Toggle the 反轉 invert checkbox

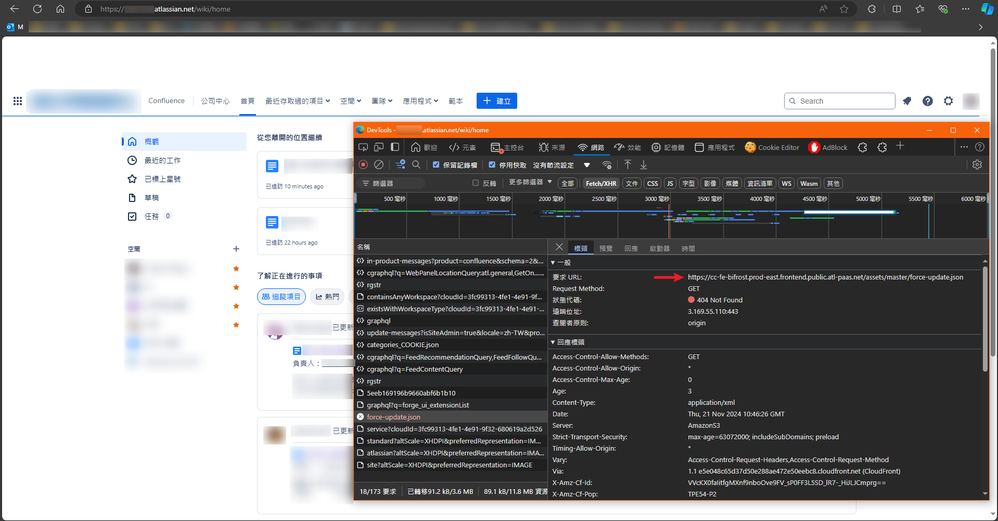[x=475, y=183]
